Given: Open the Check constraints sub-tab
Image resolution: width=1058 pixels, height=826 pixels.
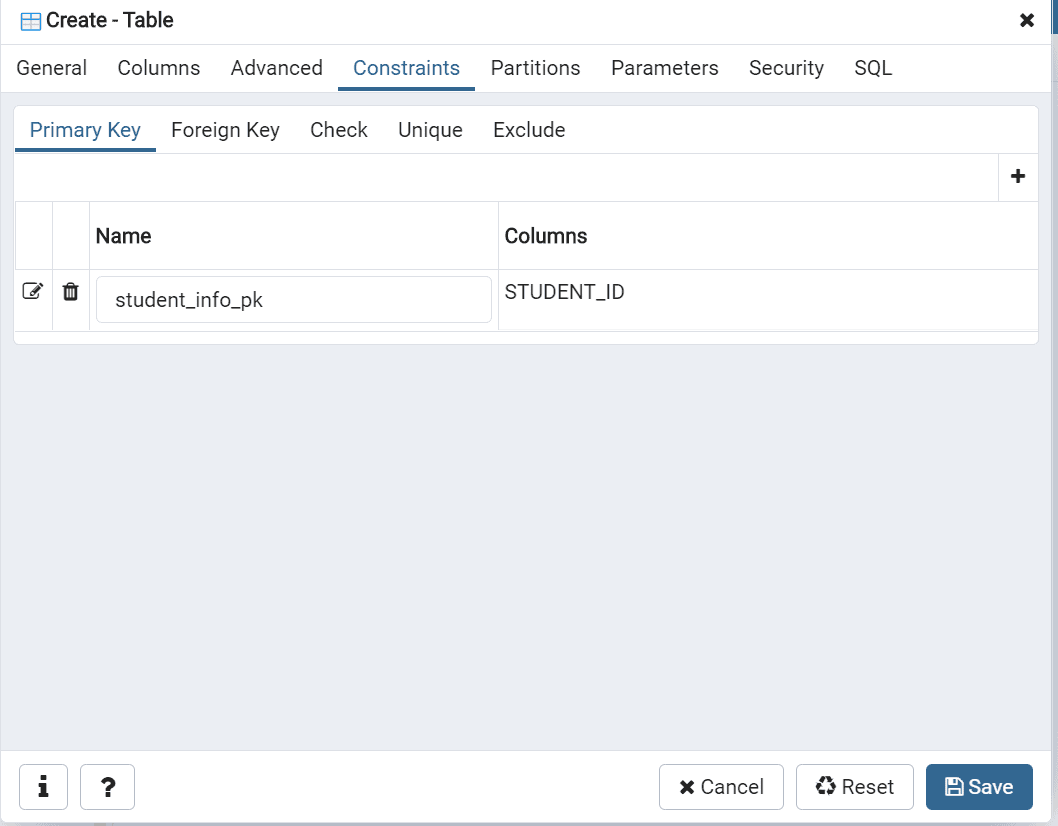Looking at the screenshot, I should [x=339, y=130].
